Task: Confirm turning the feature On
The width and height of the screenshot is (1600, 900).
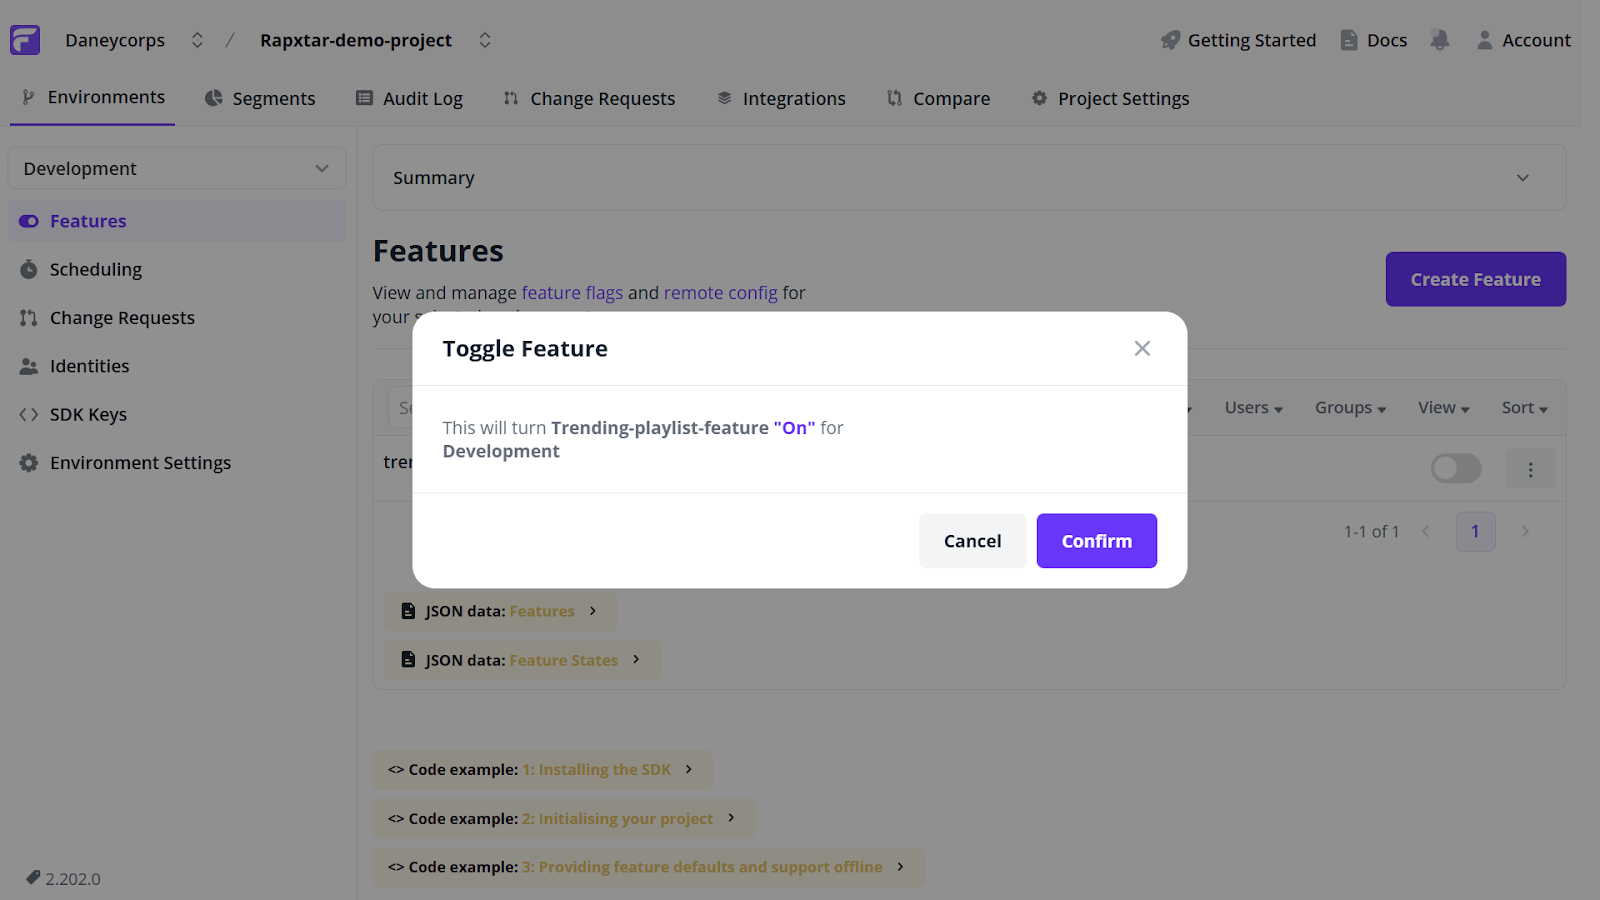Action: [x=1096, y=540]
